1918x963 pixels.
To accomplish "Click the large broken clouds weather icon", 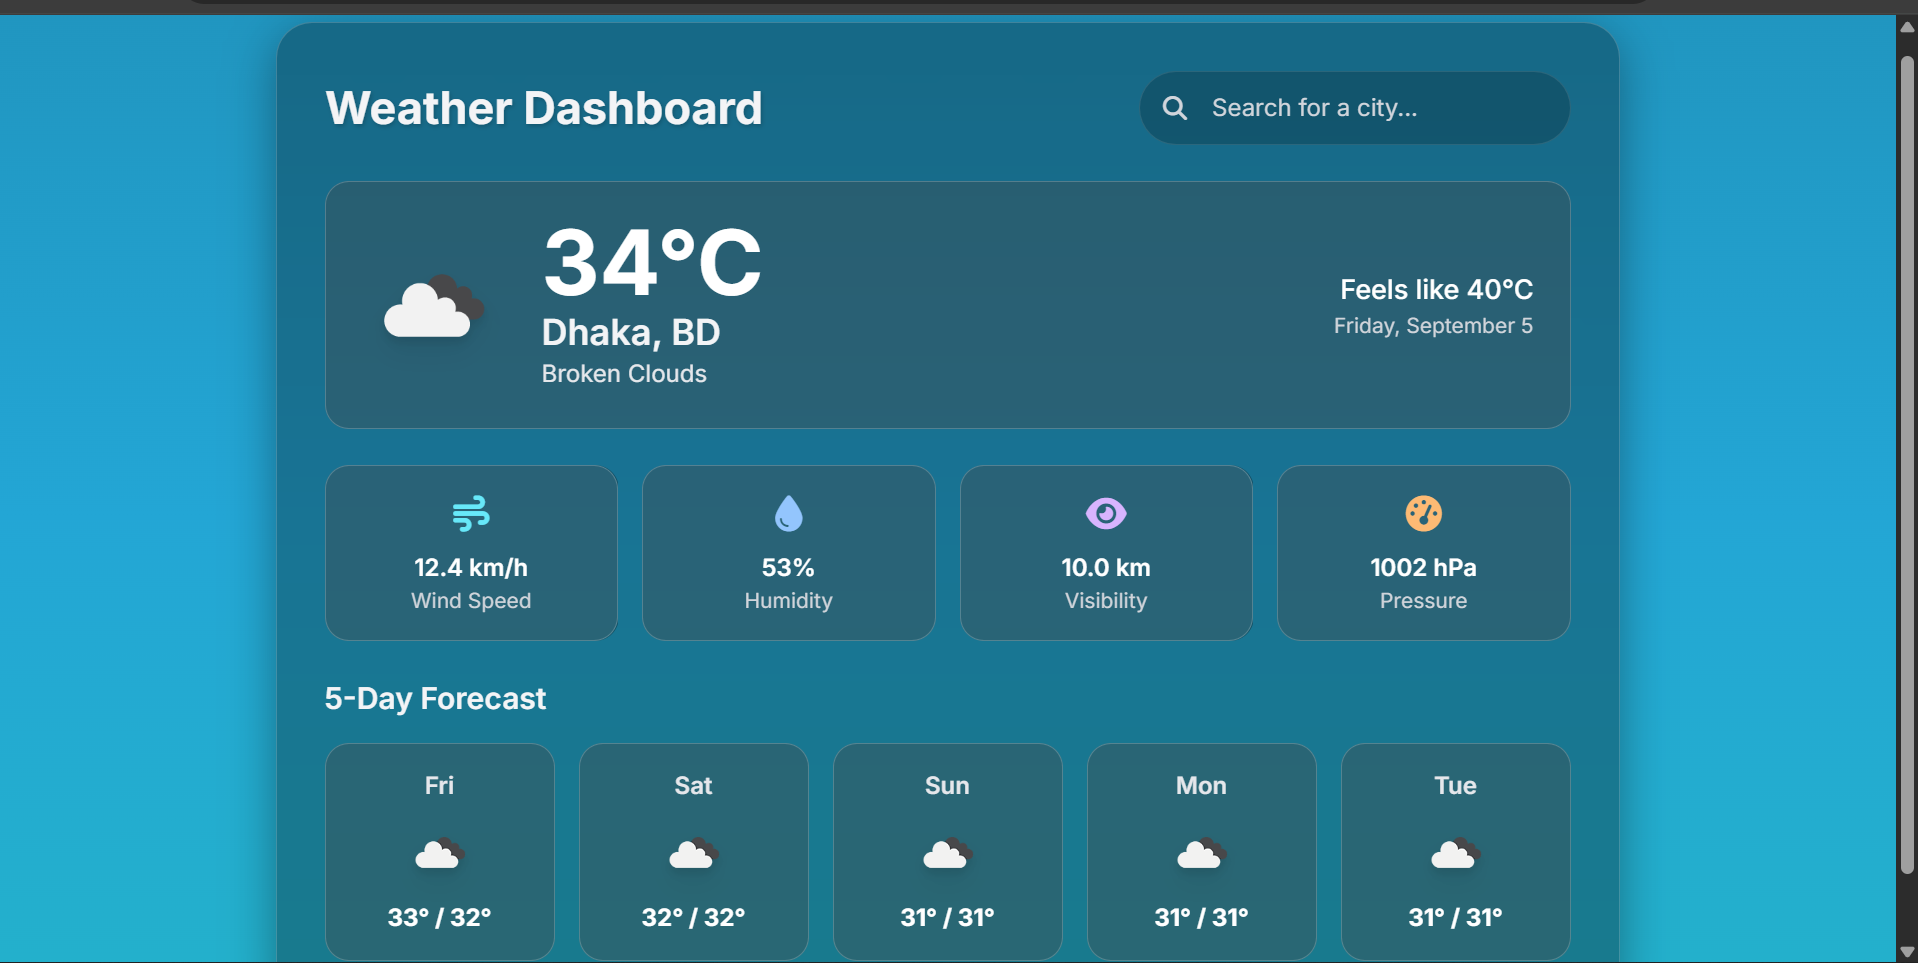I will [434, 306].
